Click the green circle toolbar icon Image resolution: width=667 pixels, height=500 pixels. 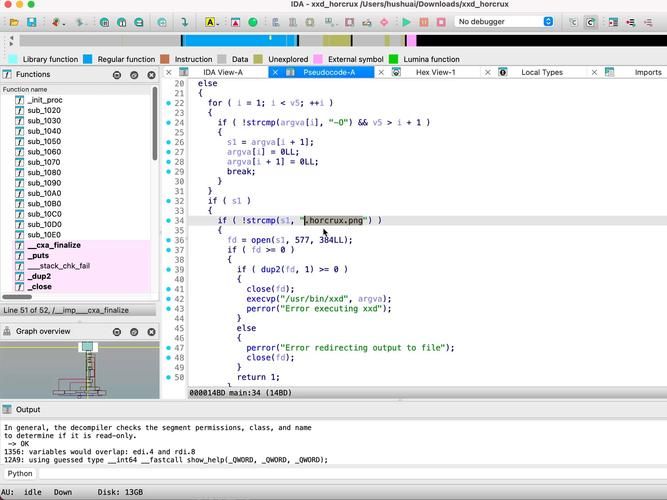point(253,22)
